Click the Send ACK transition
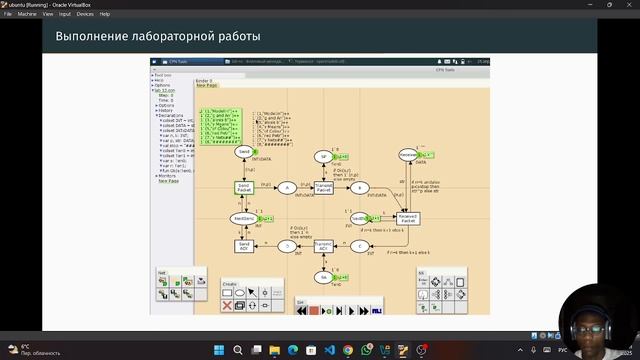This screenshot has width=640, height=360. click(x=244, y=246)
